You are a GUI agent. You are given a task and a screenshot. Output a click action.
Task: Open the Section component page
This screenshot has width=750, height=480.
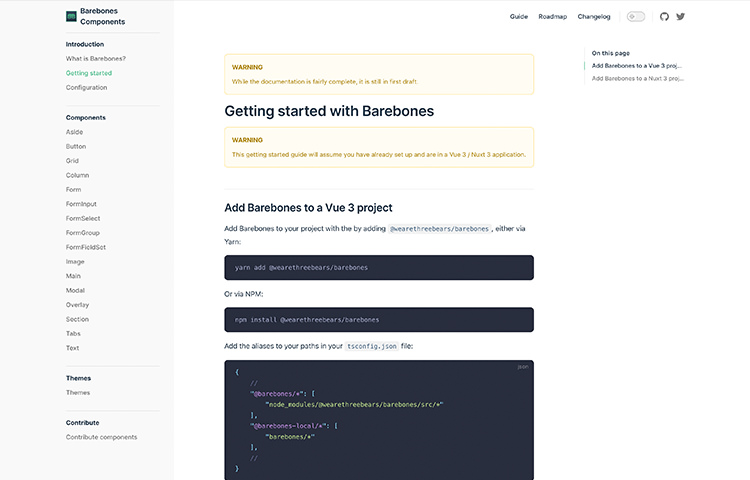tap(77, 319)
